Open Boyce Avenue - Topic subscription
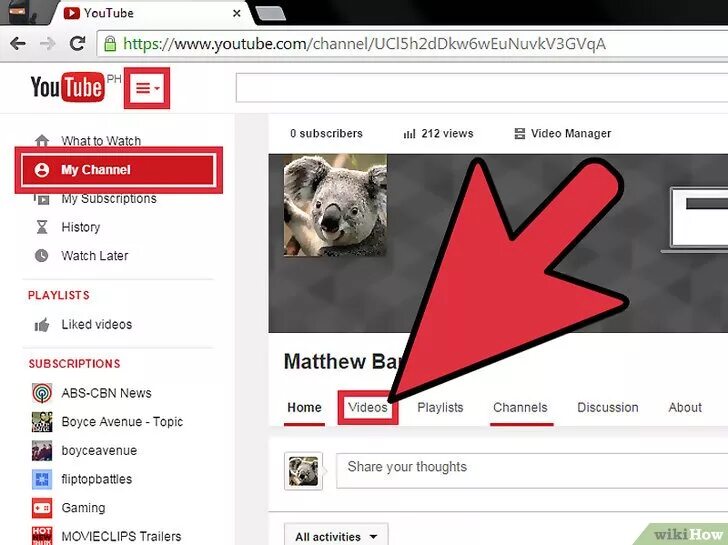Screen dimensions: 728x545 [x=122, y=422]
